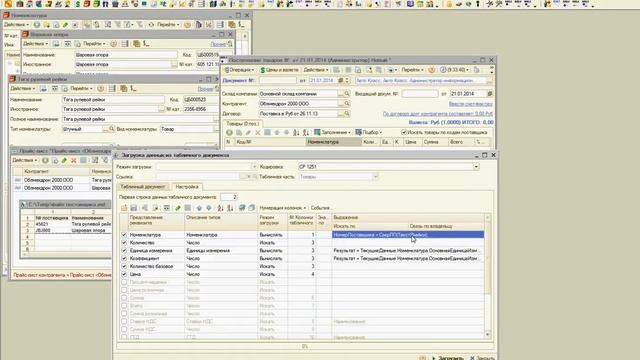Select the Настройка tab
Image resolution: width=640 pixels, height=360 pixels.
(187, 187)
